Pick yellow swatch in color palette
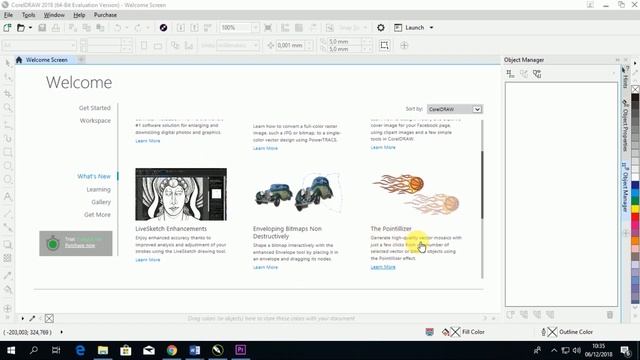 (x=635, y=209)
